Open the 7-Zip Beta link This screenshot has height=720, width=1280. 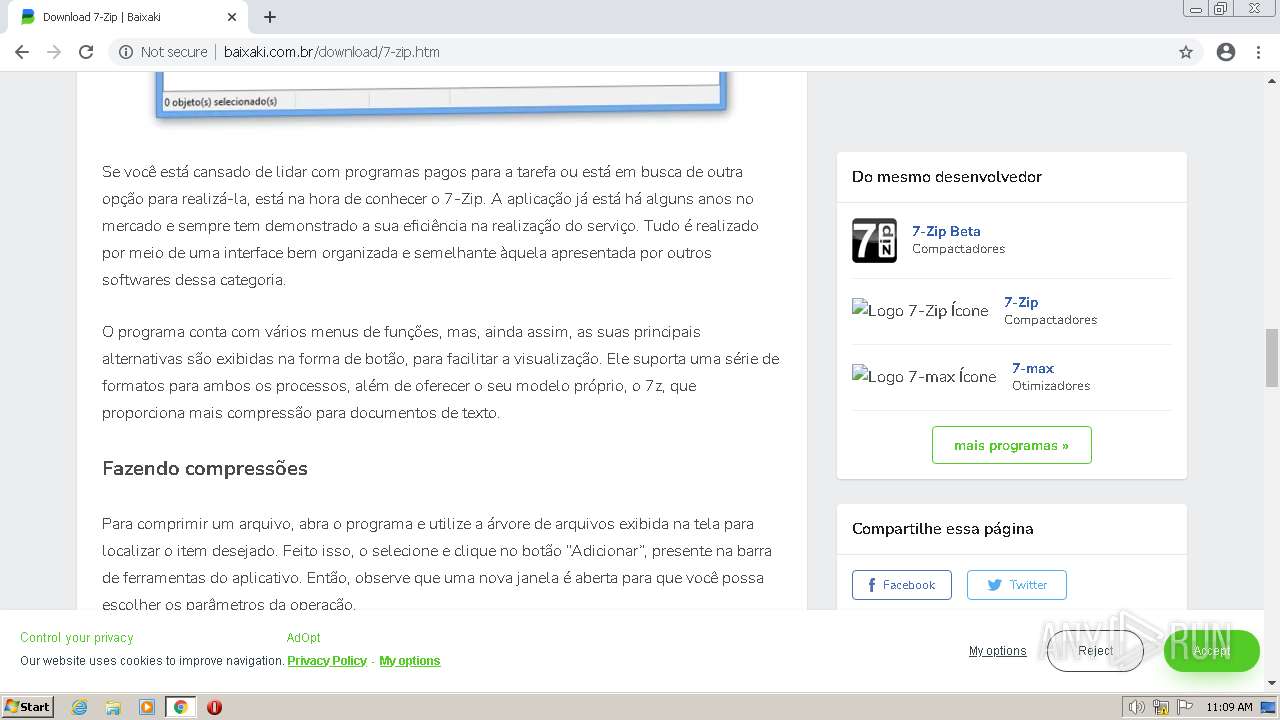click(946, 231)
